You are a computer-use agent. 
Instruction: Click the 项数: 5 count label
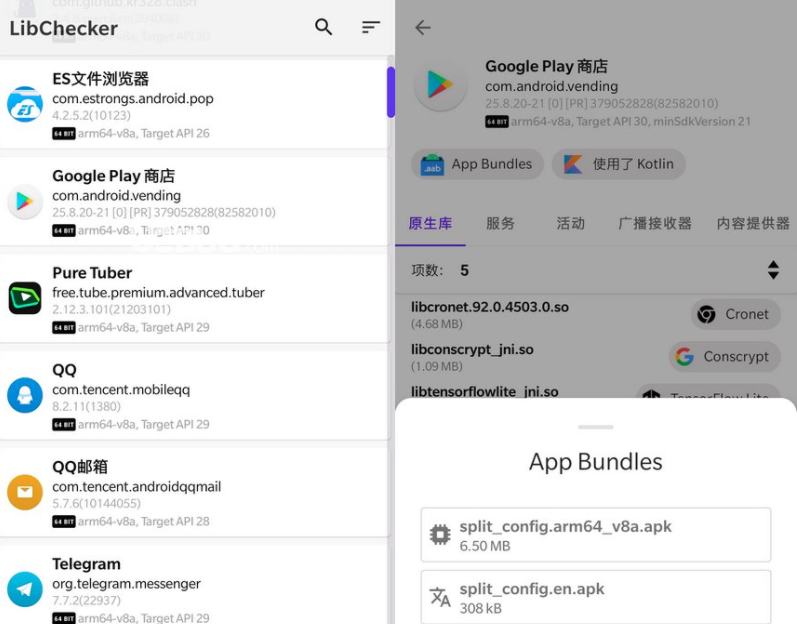[440, 270]
